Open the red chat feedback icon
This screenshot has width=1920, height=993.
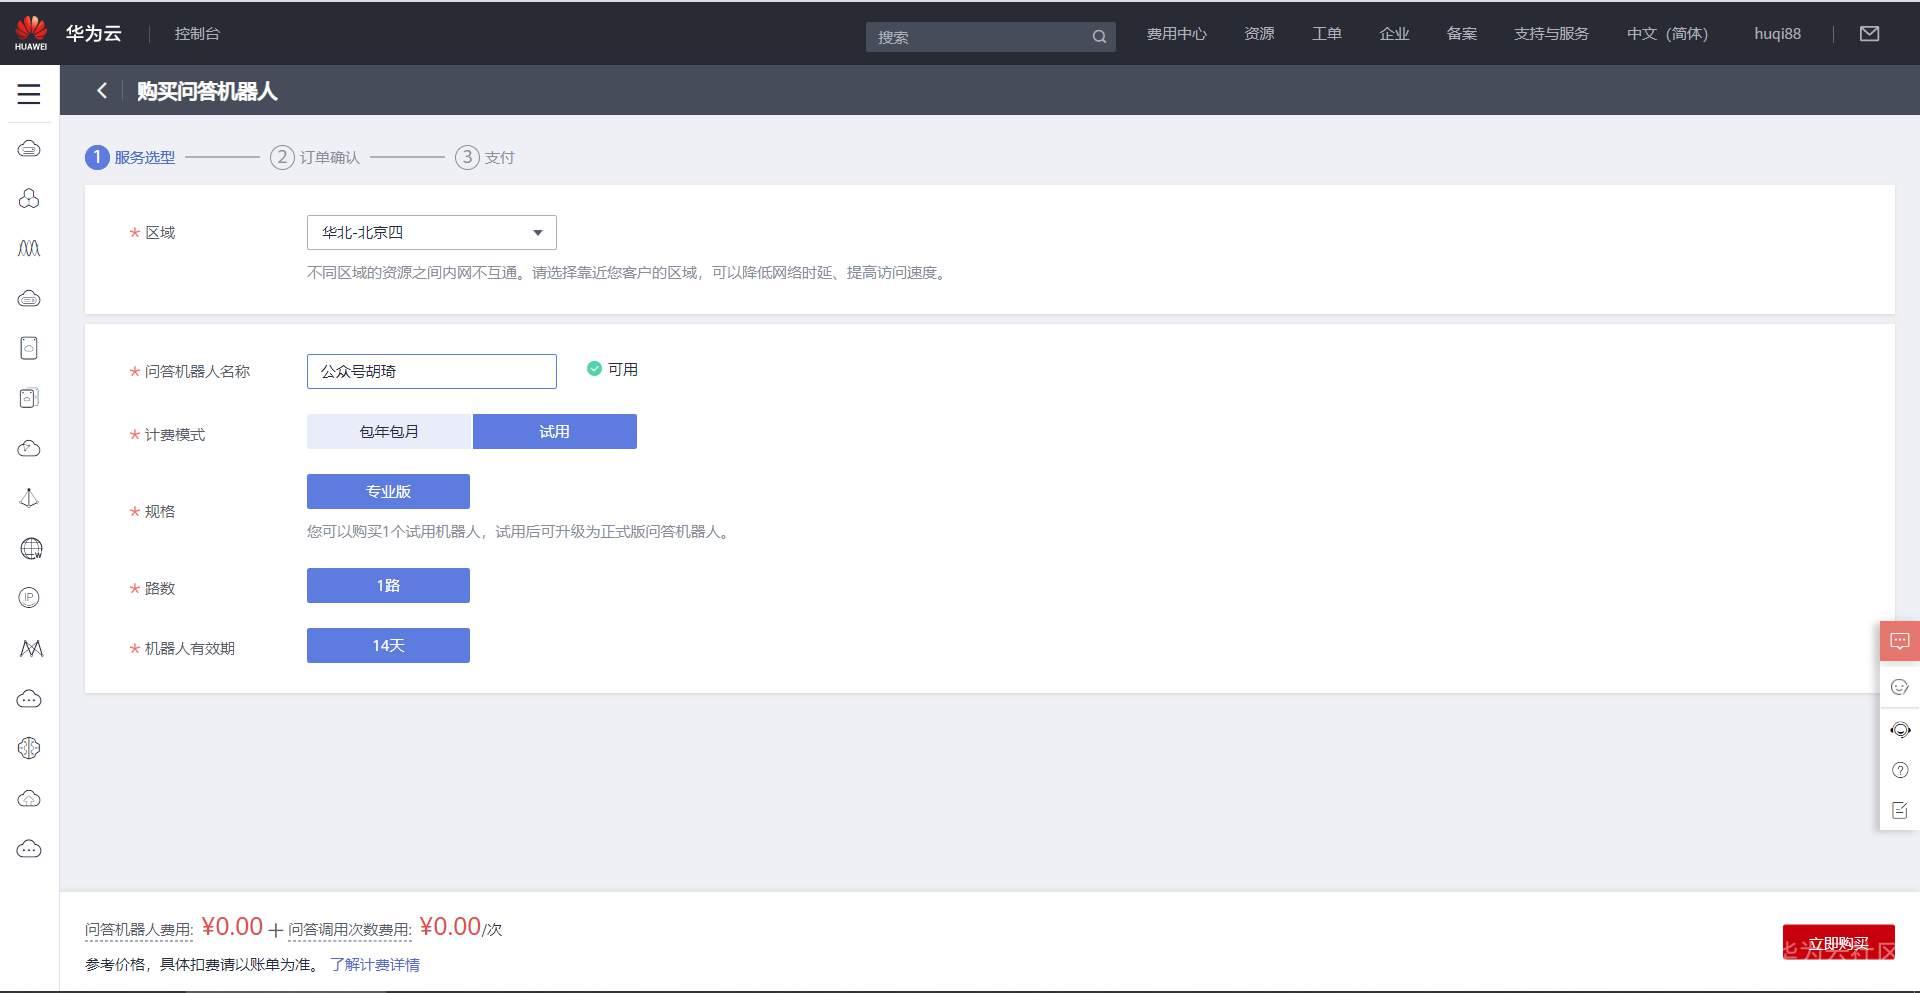pyautogui.click(x=1900, y=641)
